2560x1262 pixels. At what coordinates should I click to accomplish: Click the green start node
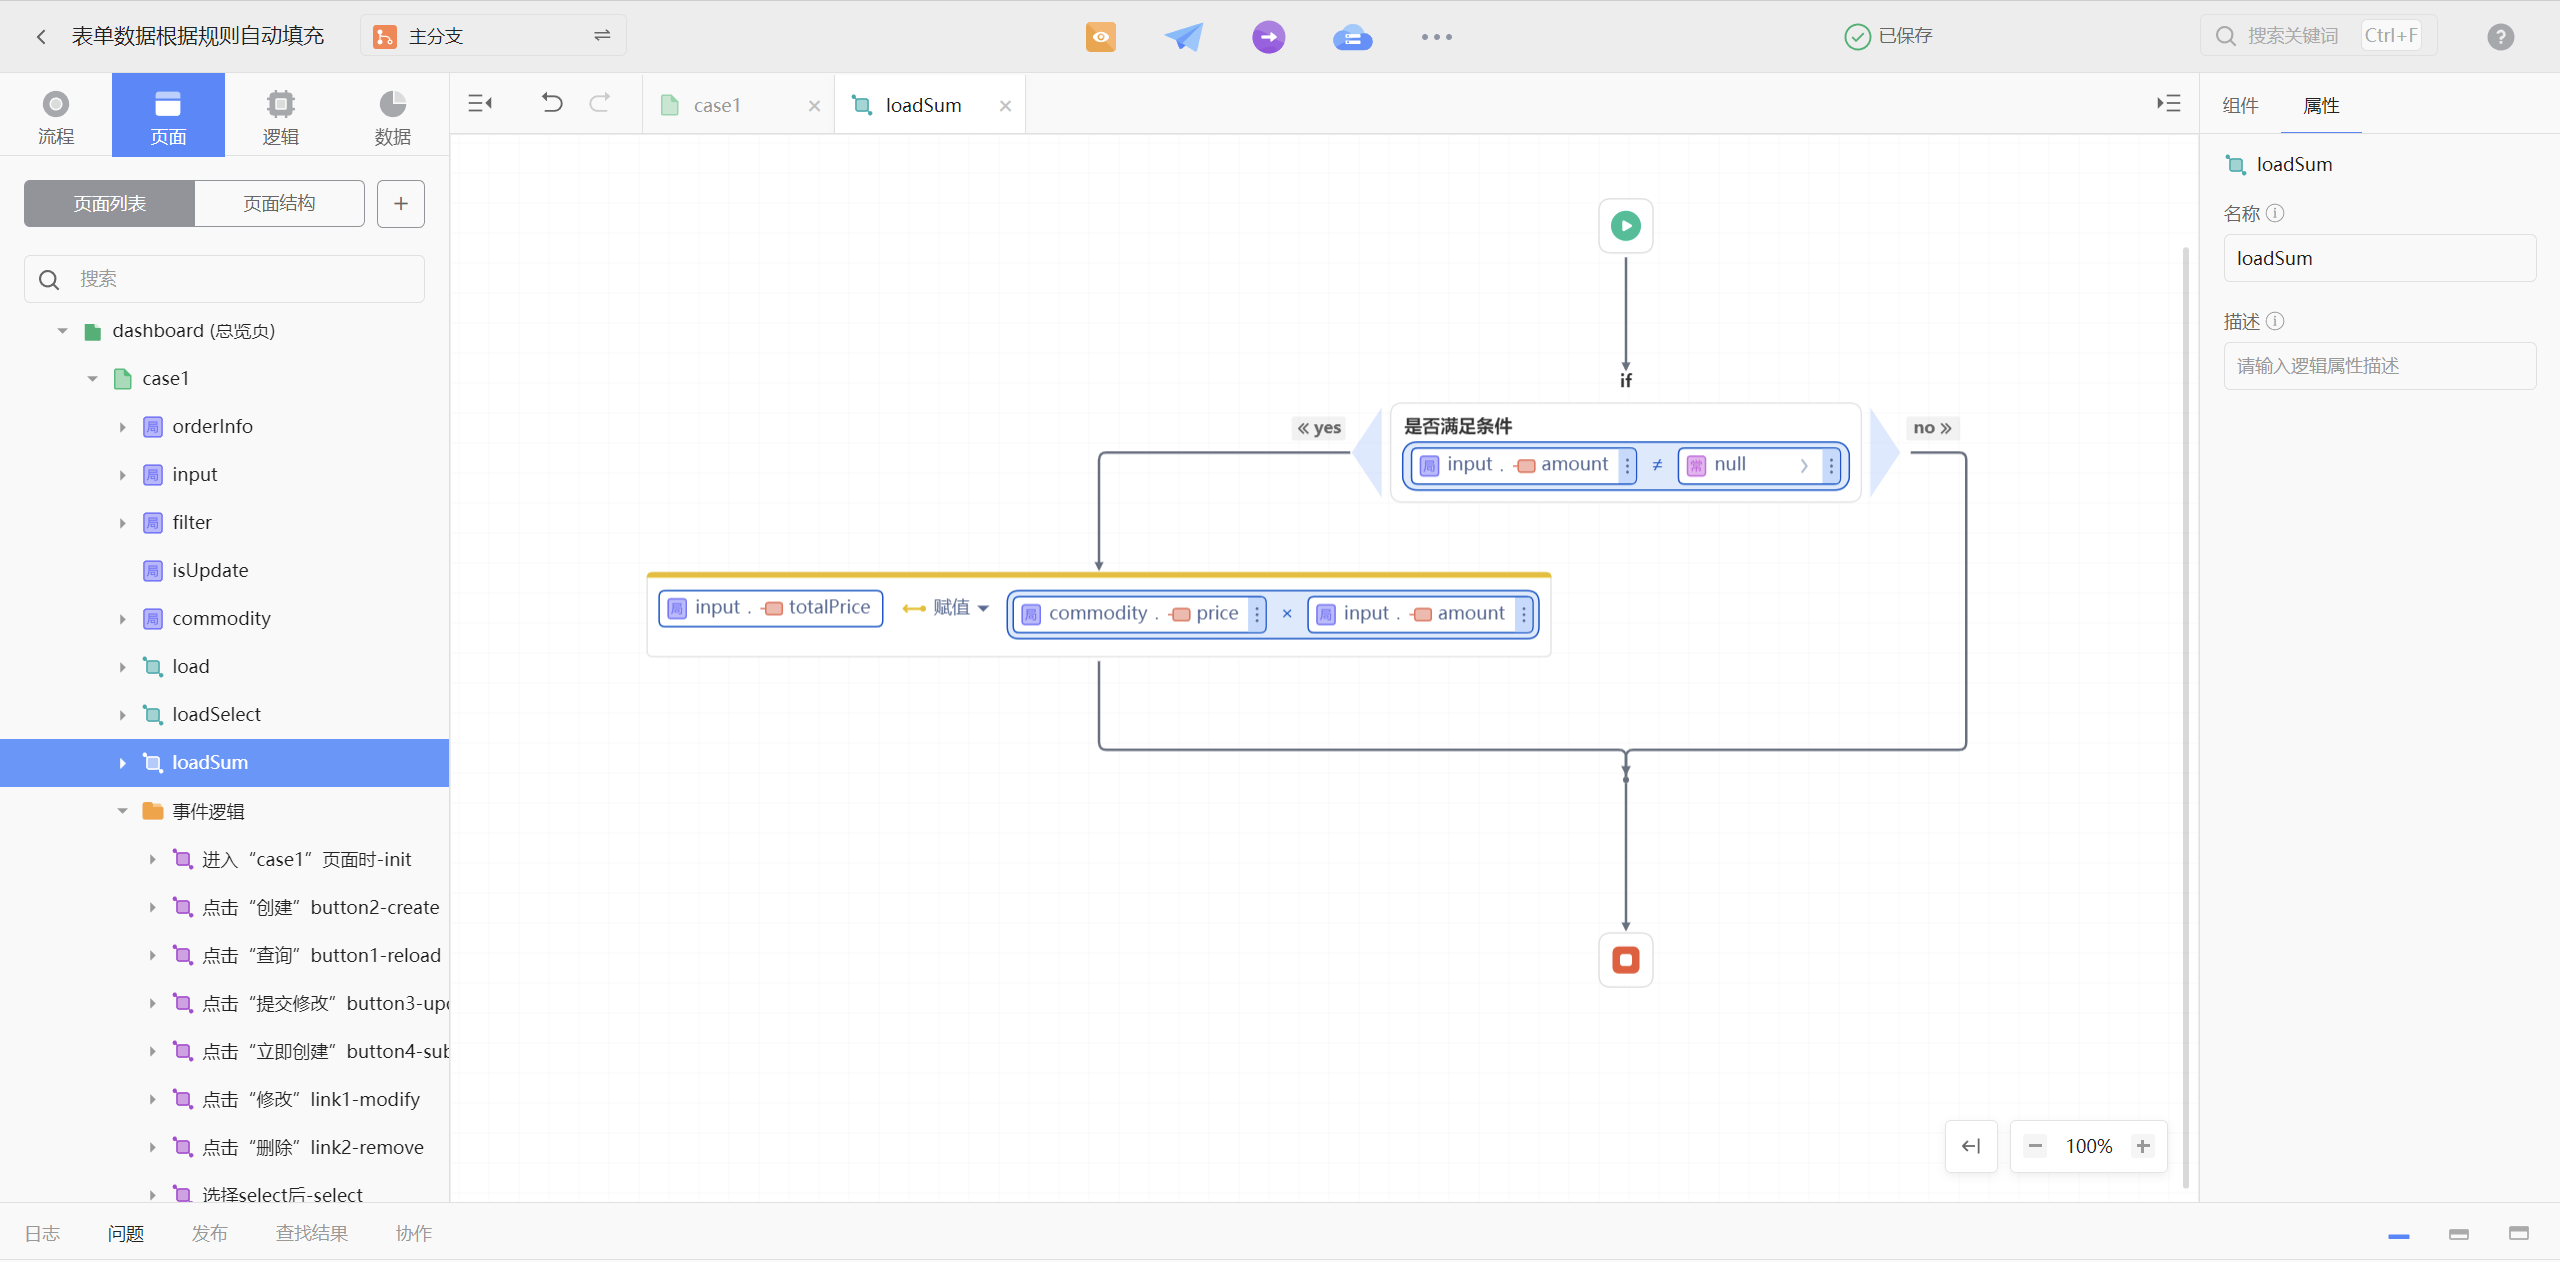(x=1625, y=226)
